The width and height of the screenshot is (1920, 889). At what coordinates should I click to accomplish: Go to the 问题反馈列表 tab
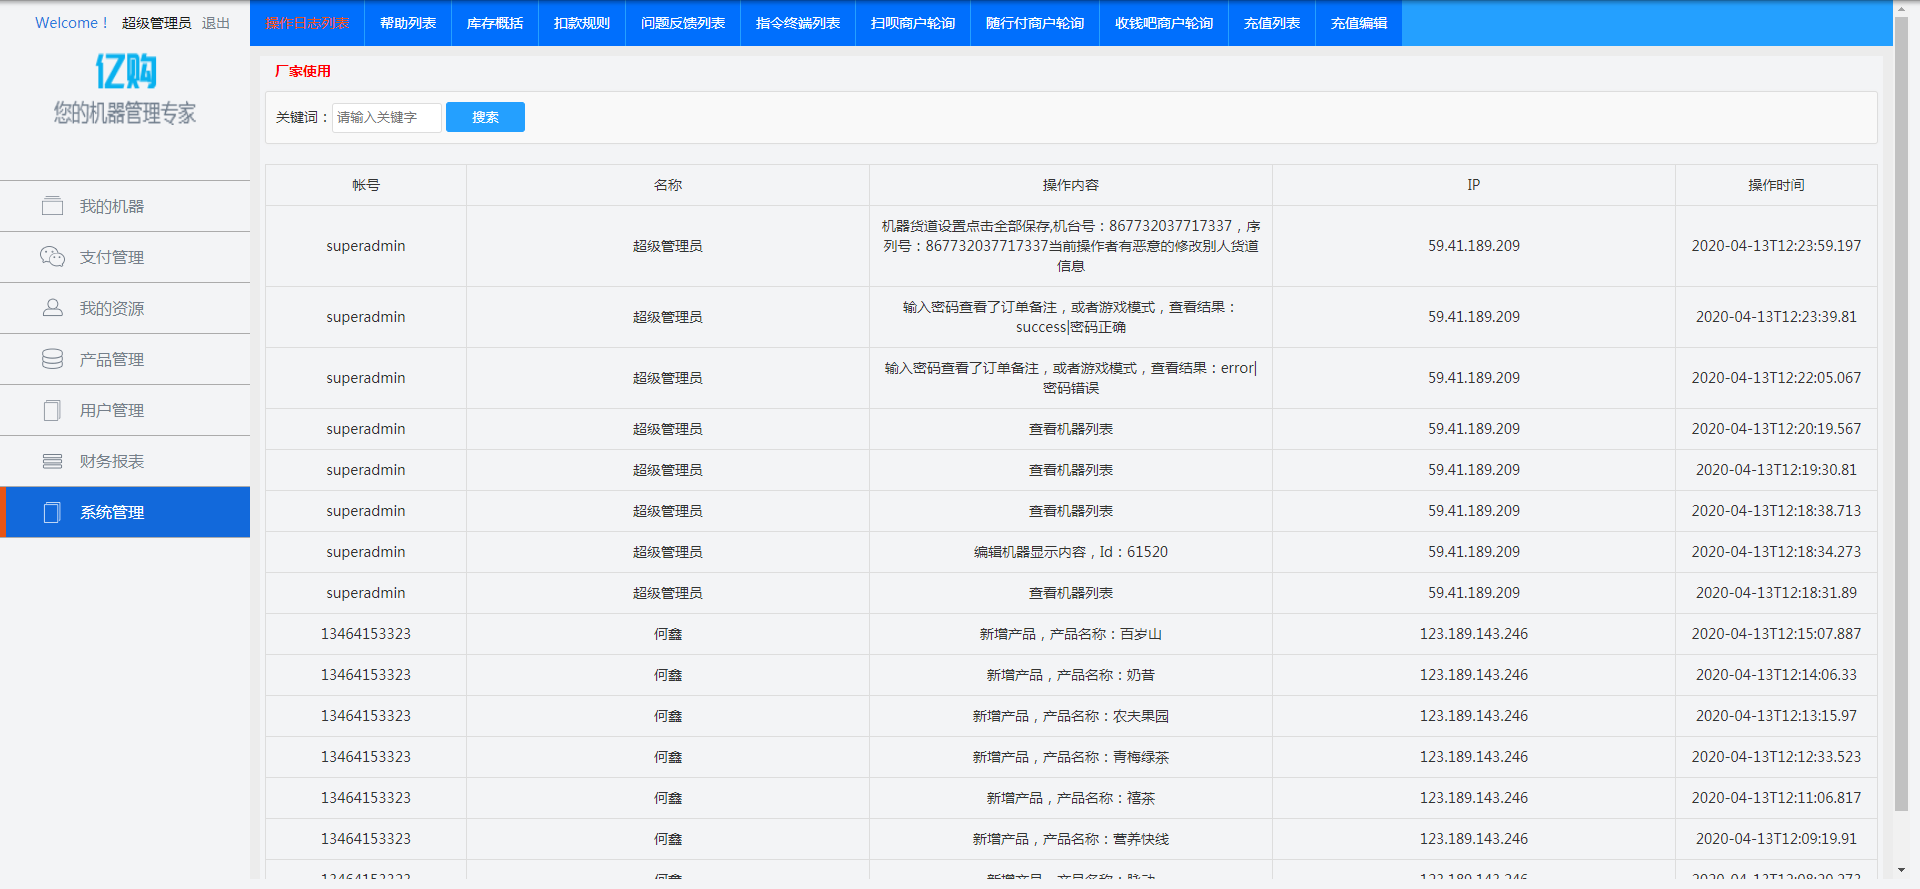[x=683, y=23]
